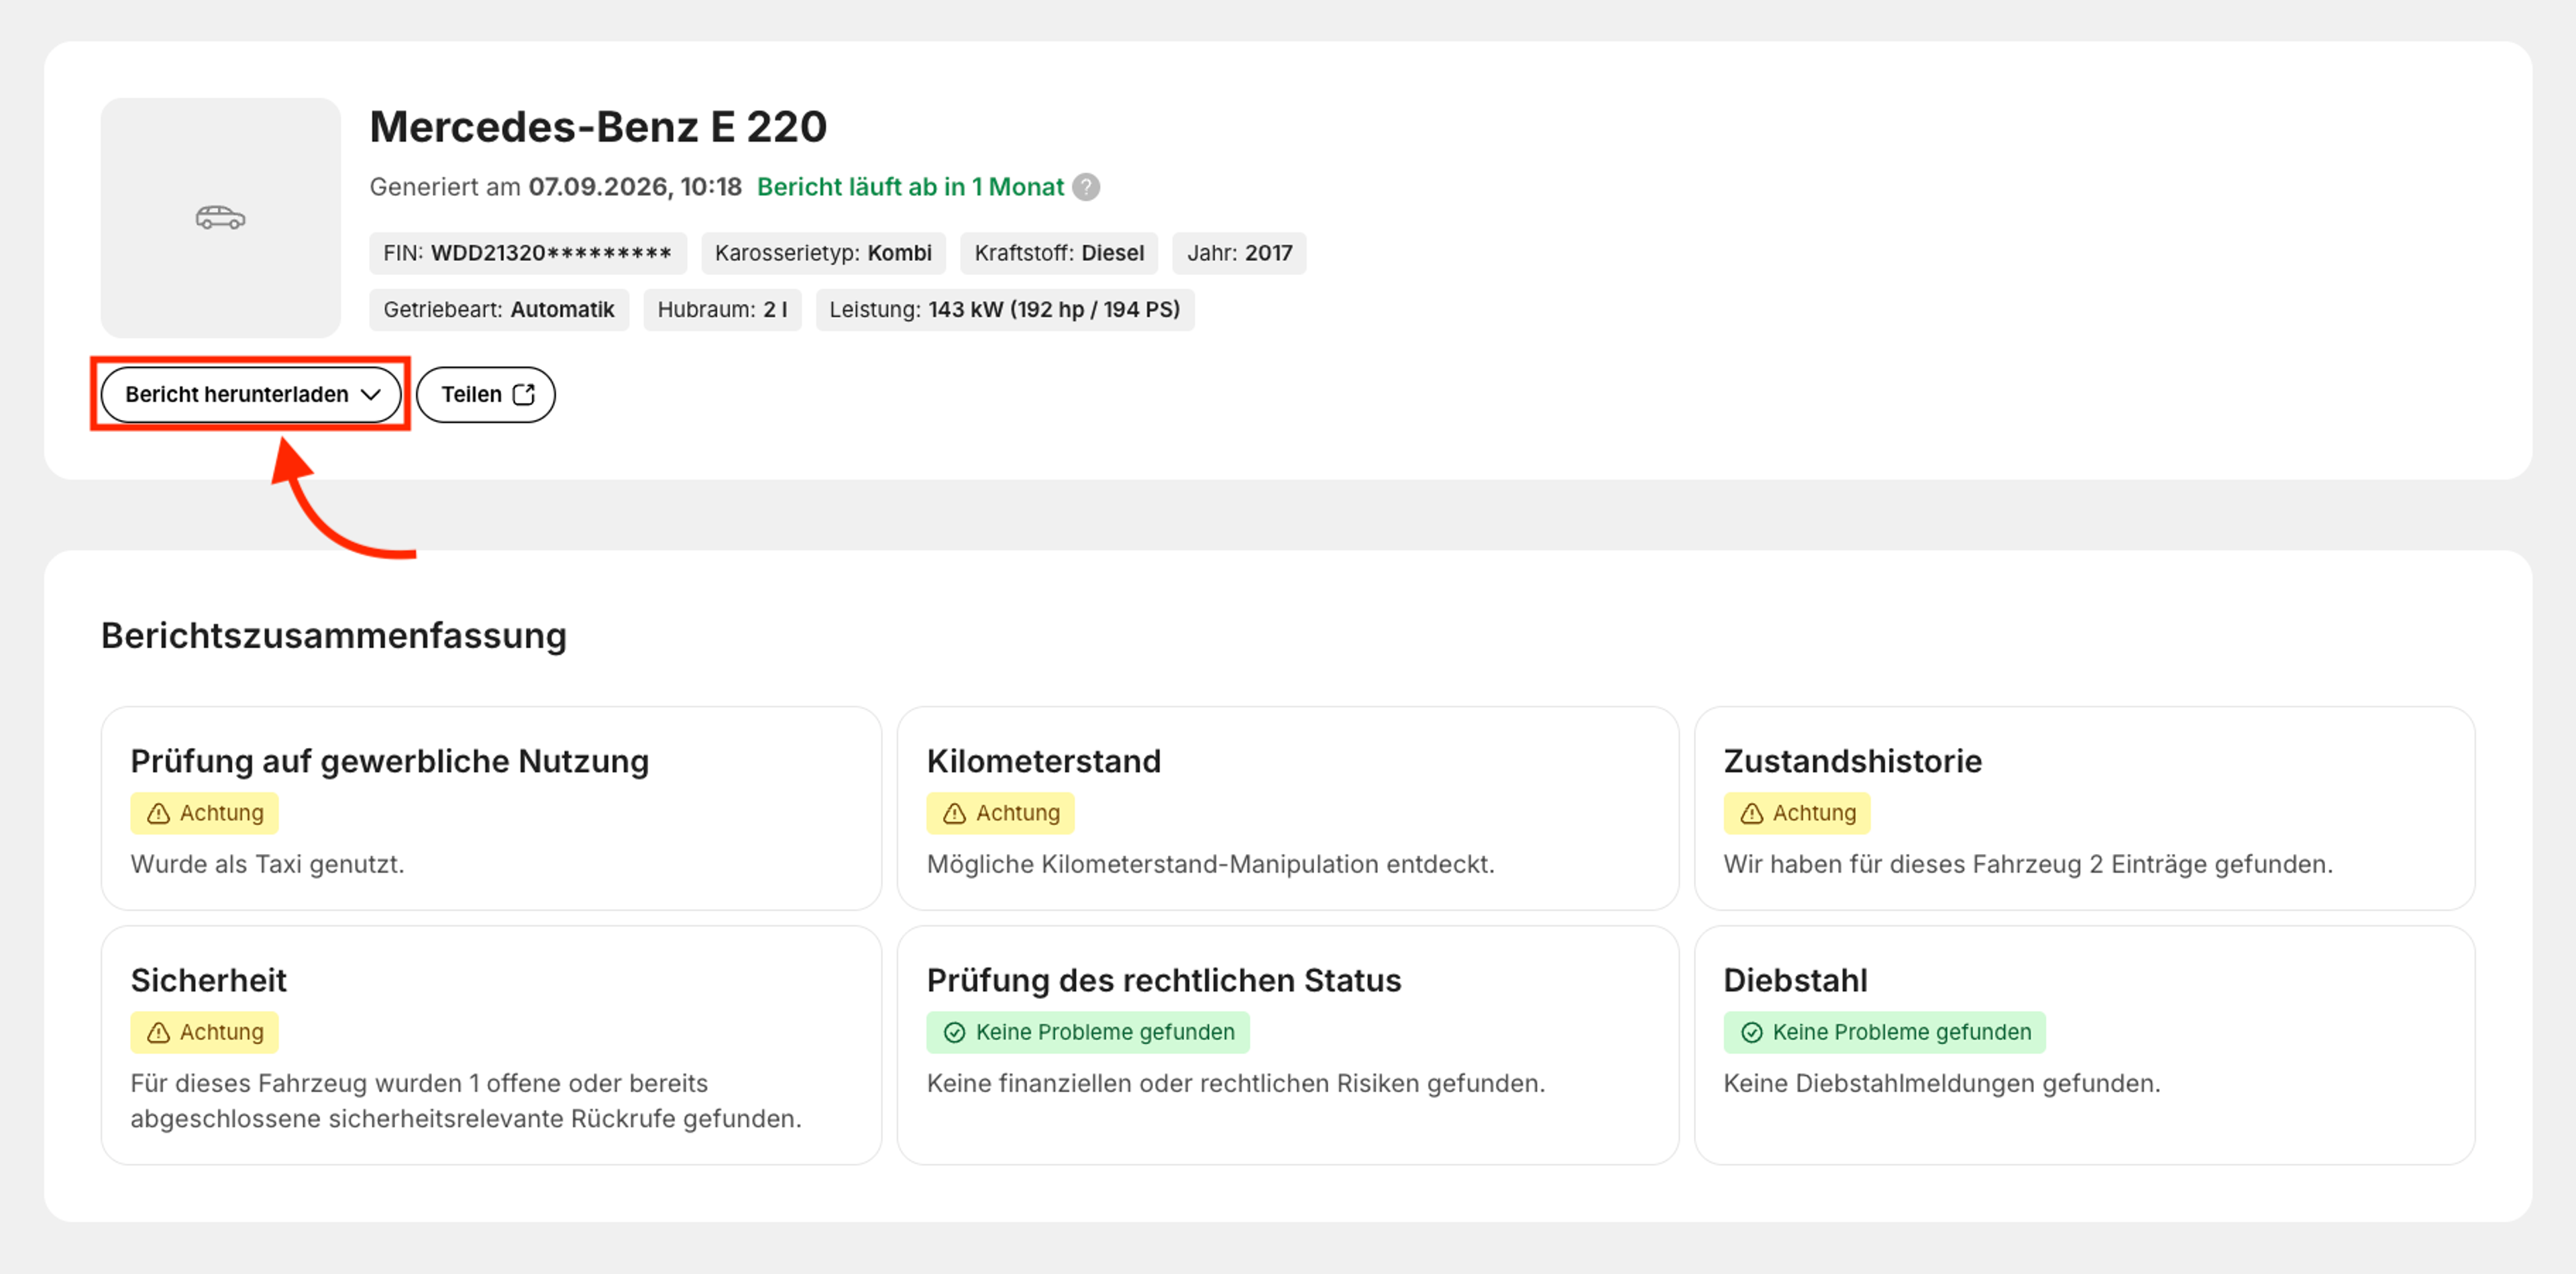The width and height of the screenshot is (2576, 1274).
Task: Open the Kilometerstand card title
Action: pyautogui.click(x=1044, y=761)
